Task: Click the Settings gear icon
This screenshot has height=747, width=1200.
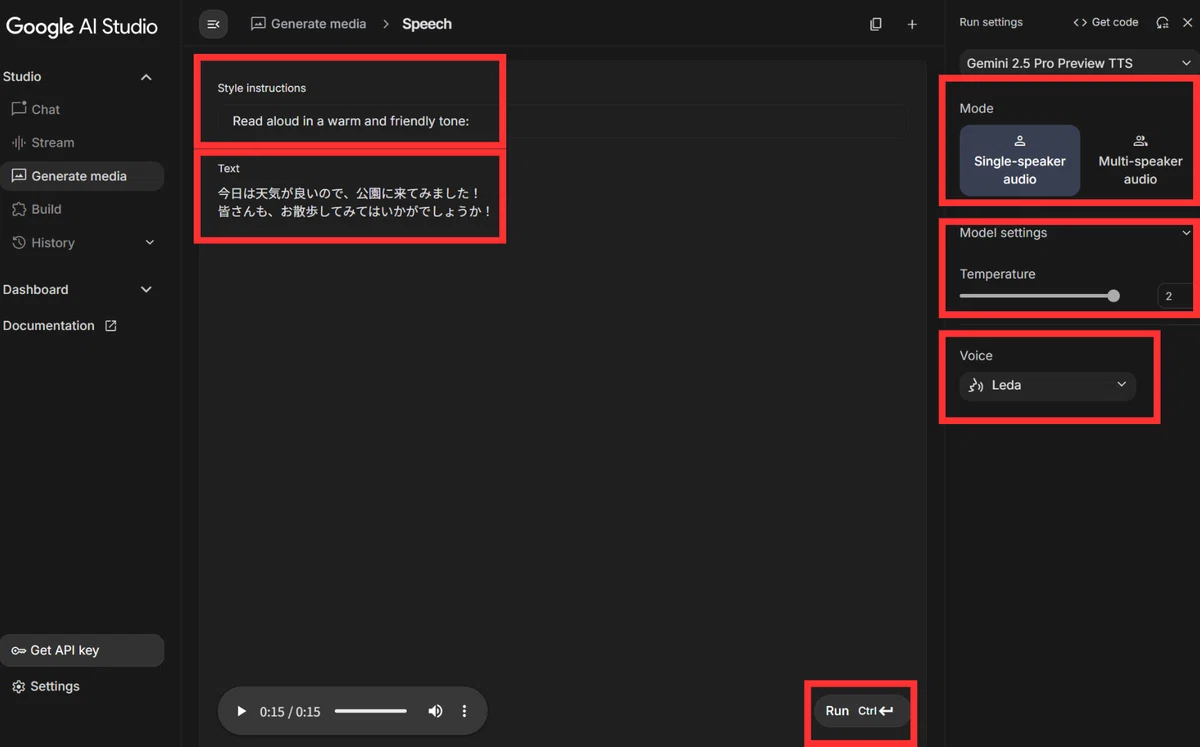Action: coord(18,687)
